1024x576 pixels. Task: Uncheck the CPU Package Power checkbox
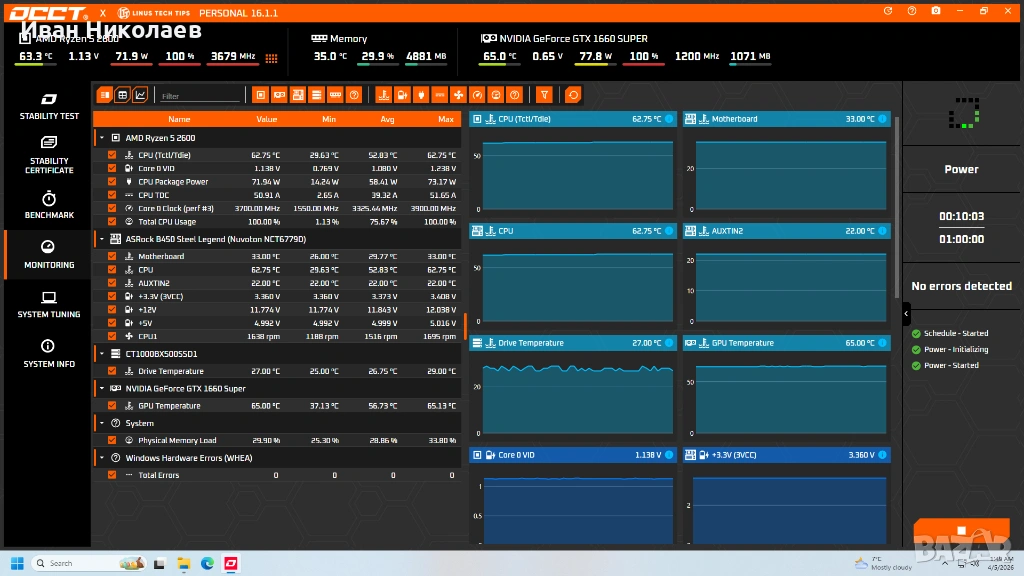coord(112,182)
